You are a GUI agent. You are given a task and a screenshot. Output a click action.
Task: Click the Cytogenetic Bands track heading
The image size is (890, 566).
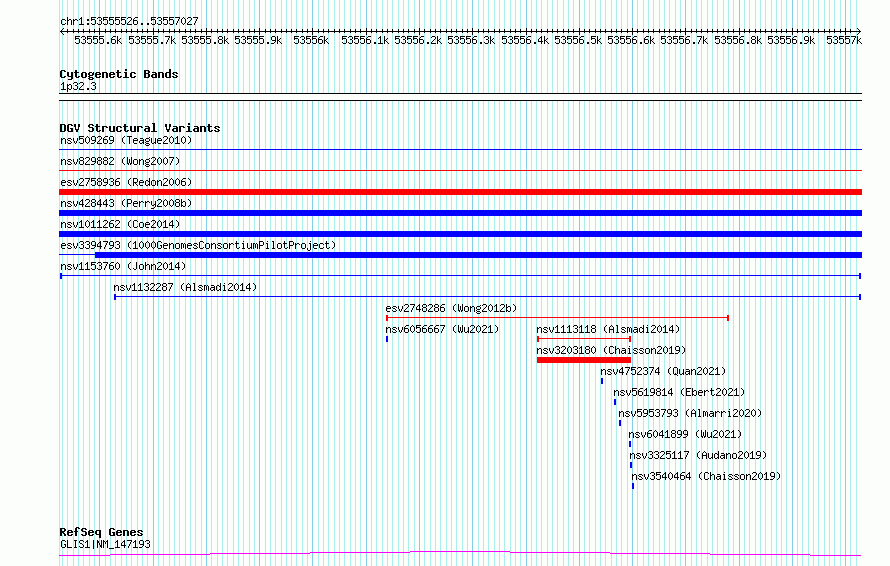tap(119, 74)
